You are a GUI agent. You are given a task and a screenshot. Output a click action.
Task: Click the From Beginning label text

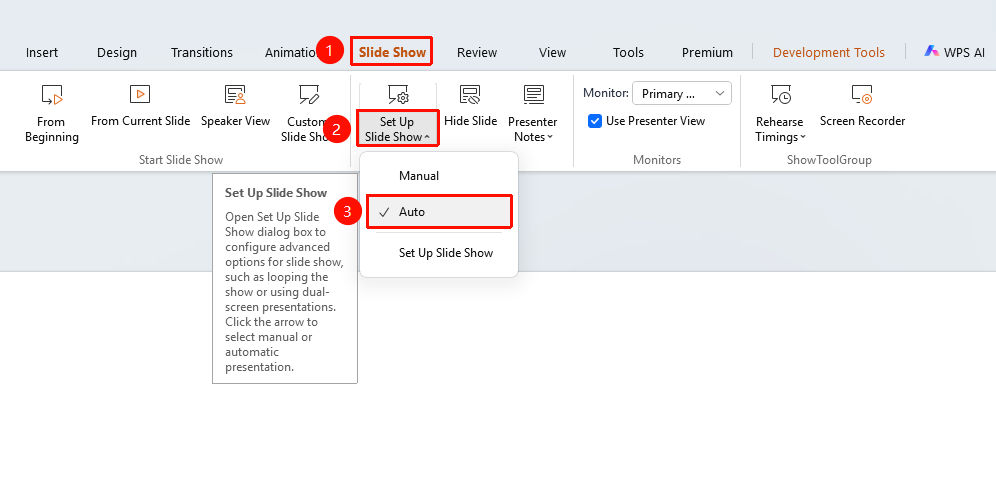click(x=51, y=129)
